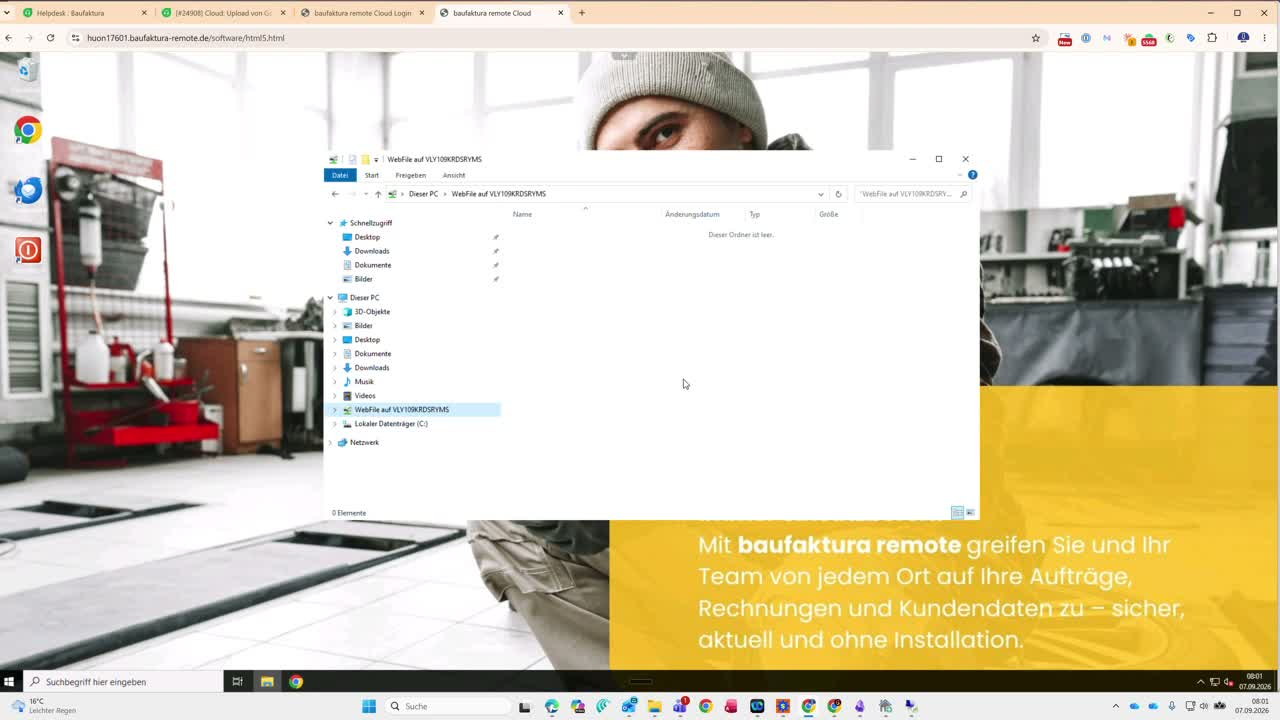The width and height of the screenshot is (1280, 720).
Task: Click 'Dieser PC' in the address breadcrumb
Action: click(423, 194)
